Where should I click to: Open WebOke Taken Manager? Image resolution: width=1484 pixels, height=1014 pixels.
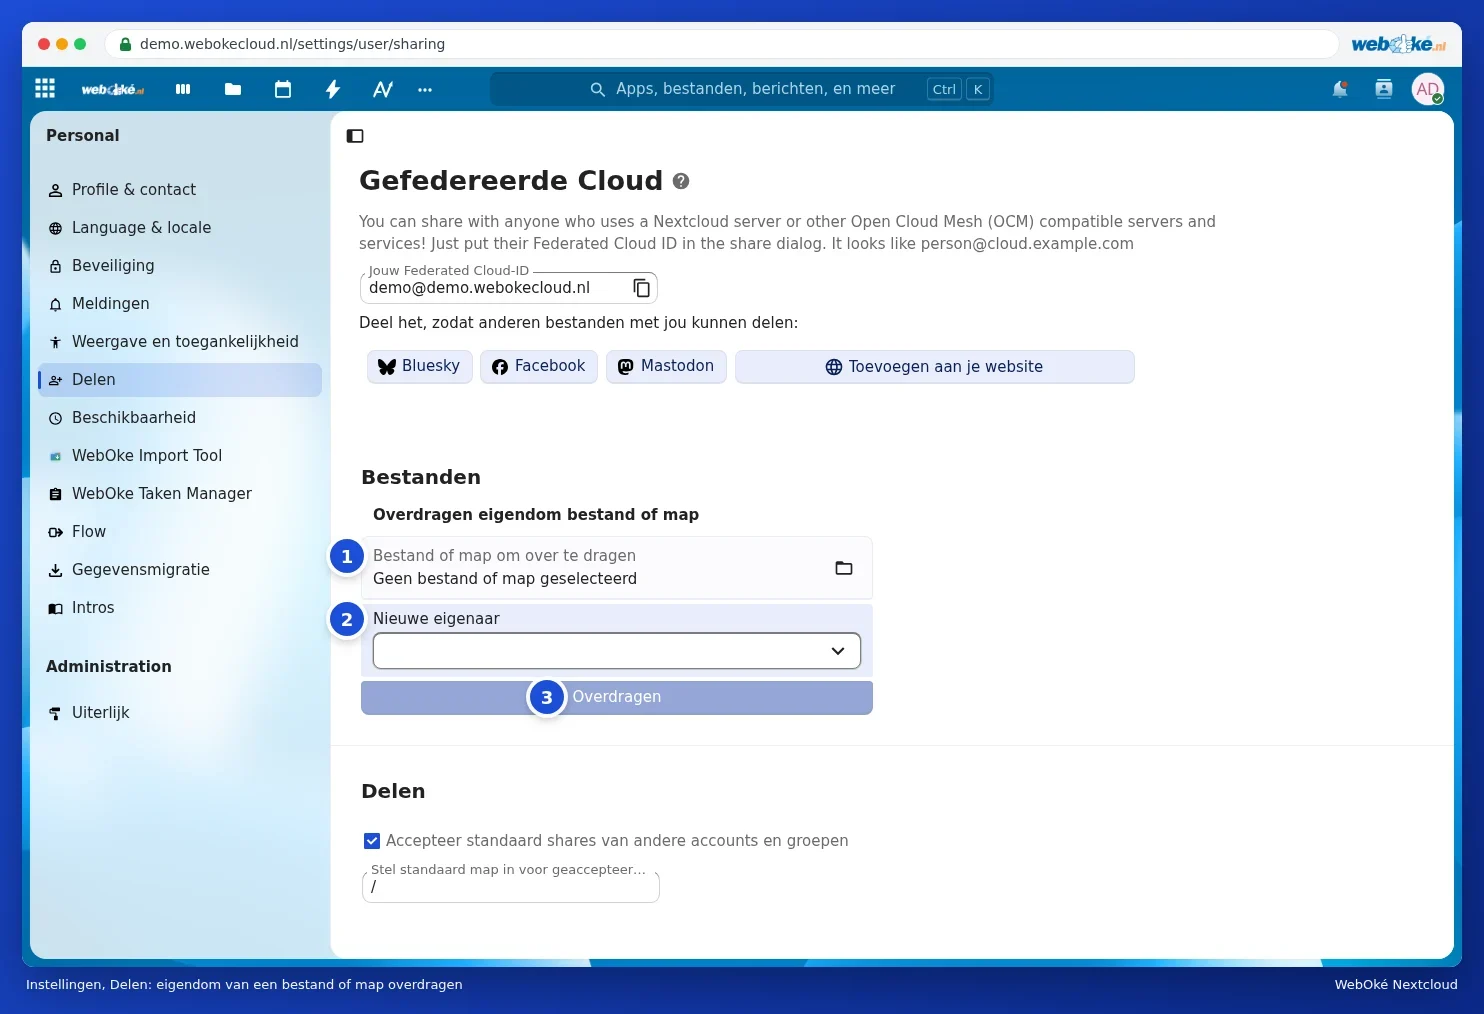(180, 494)
